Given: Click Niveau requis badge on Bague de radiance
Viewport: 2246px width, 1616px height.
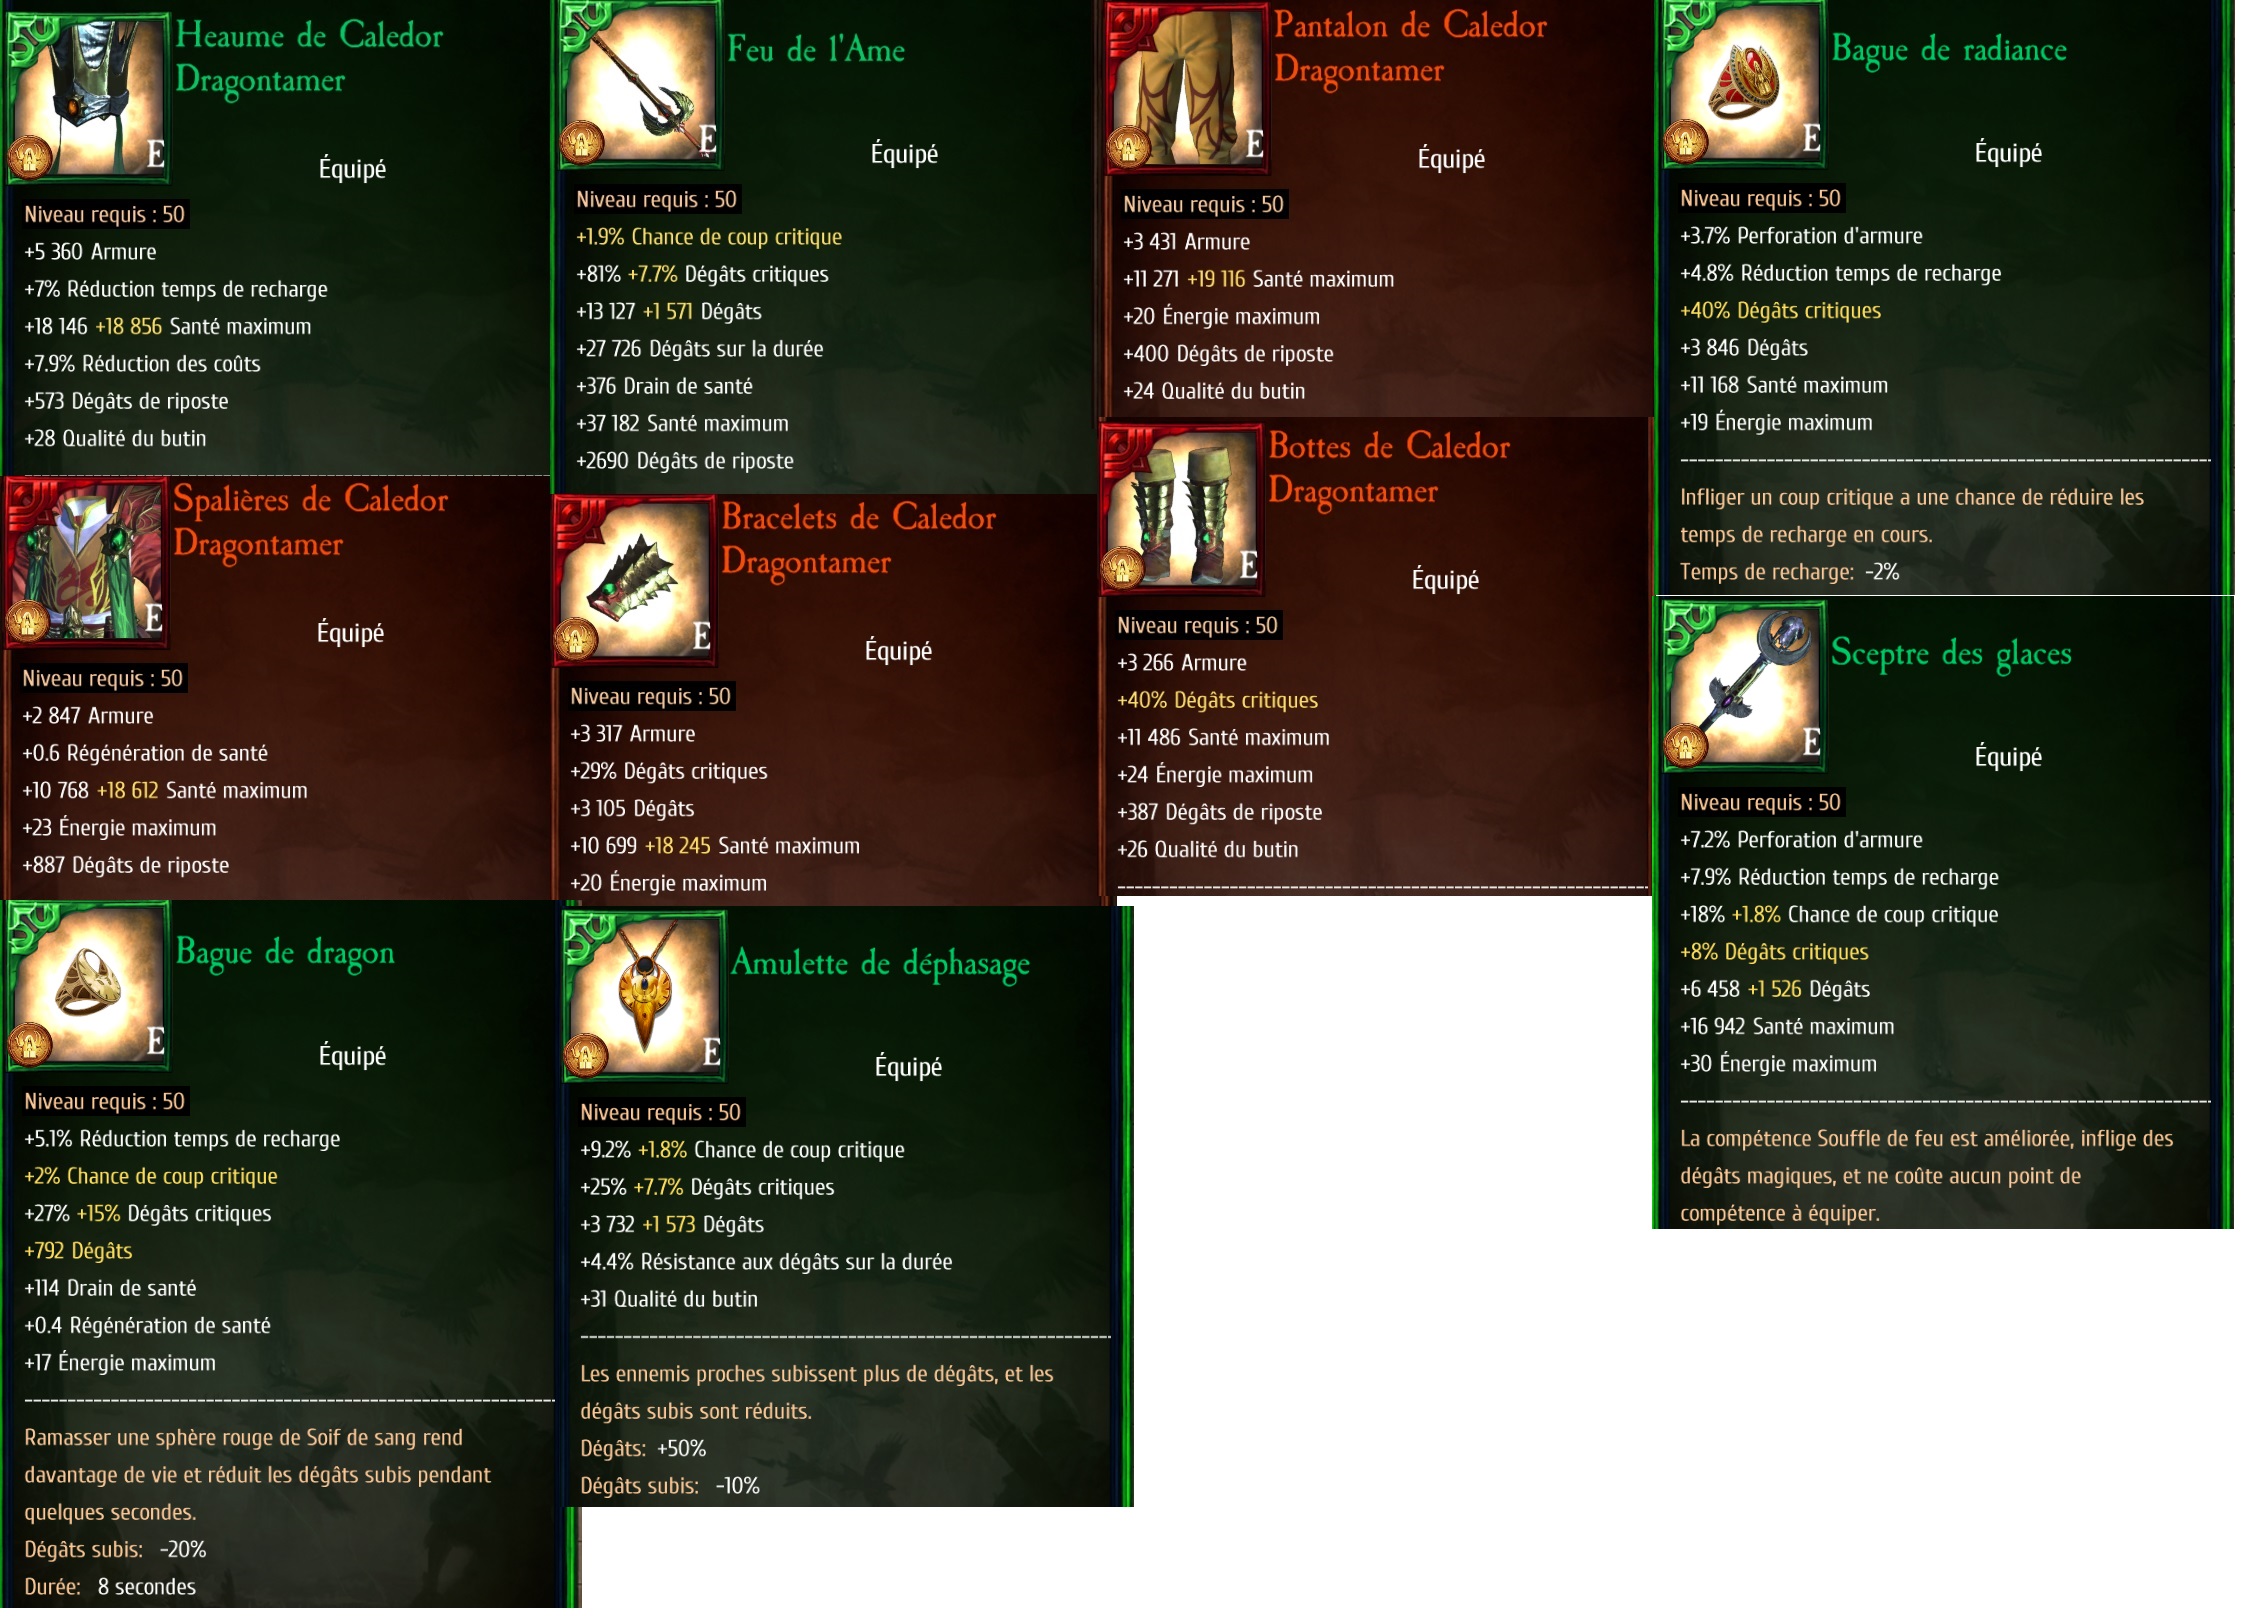Looking at the screenshot, I should pyautogui.click(x=1759, y=198).
